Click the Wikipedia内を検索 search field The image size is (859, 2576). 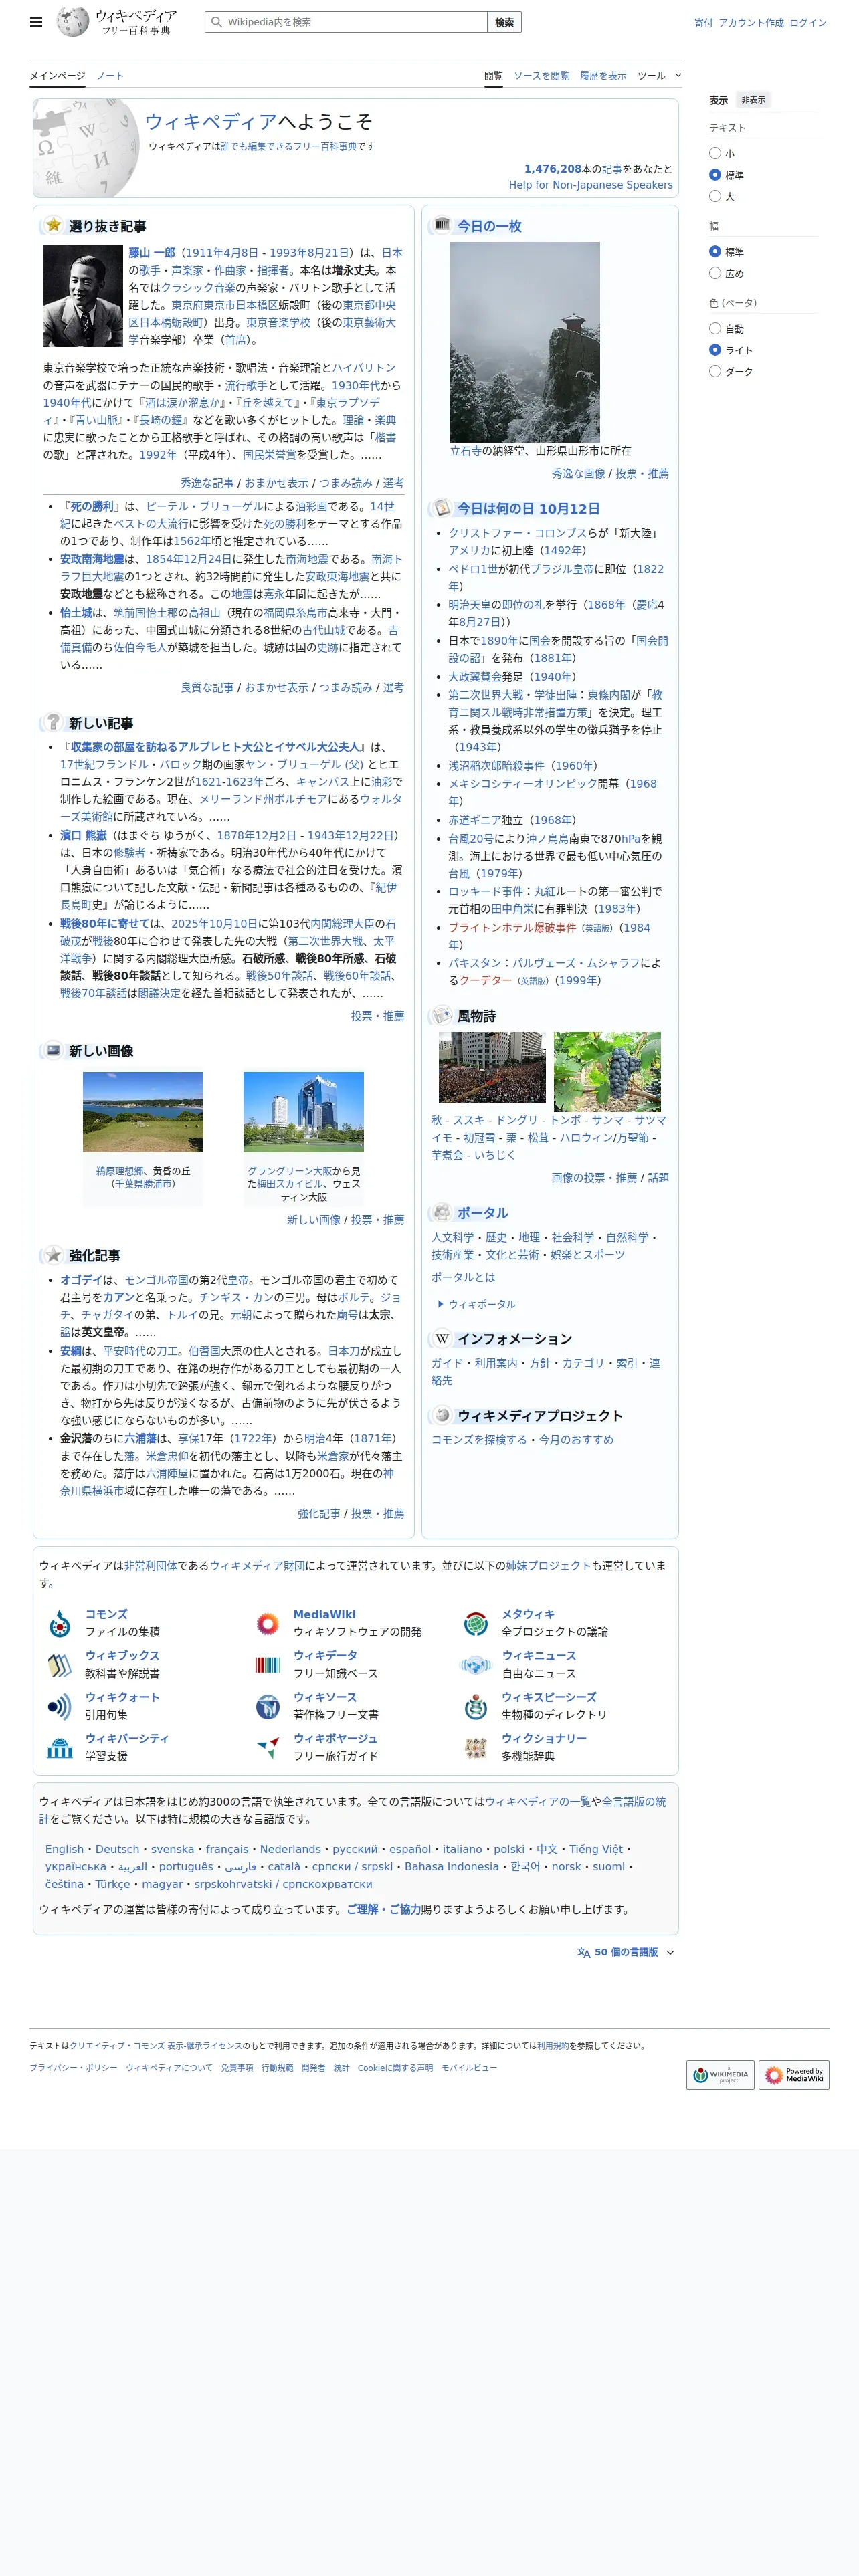[346, 22]
